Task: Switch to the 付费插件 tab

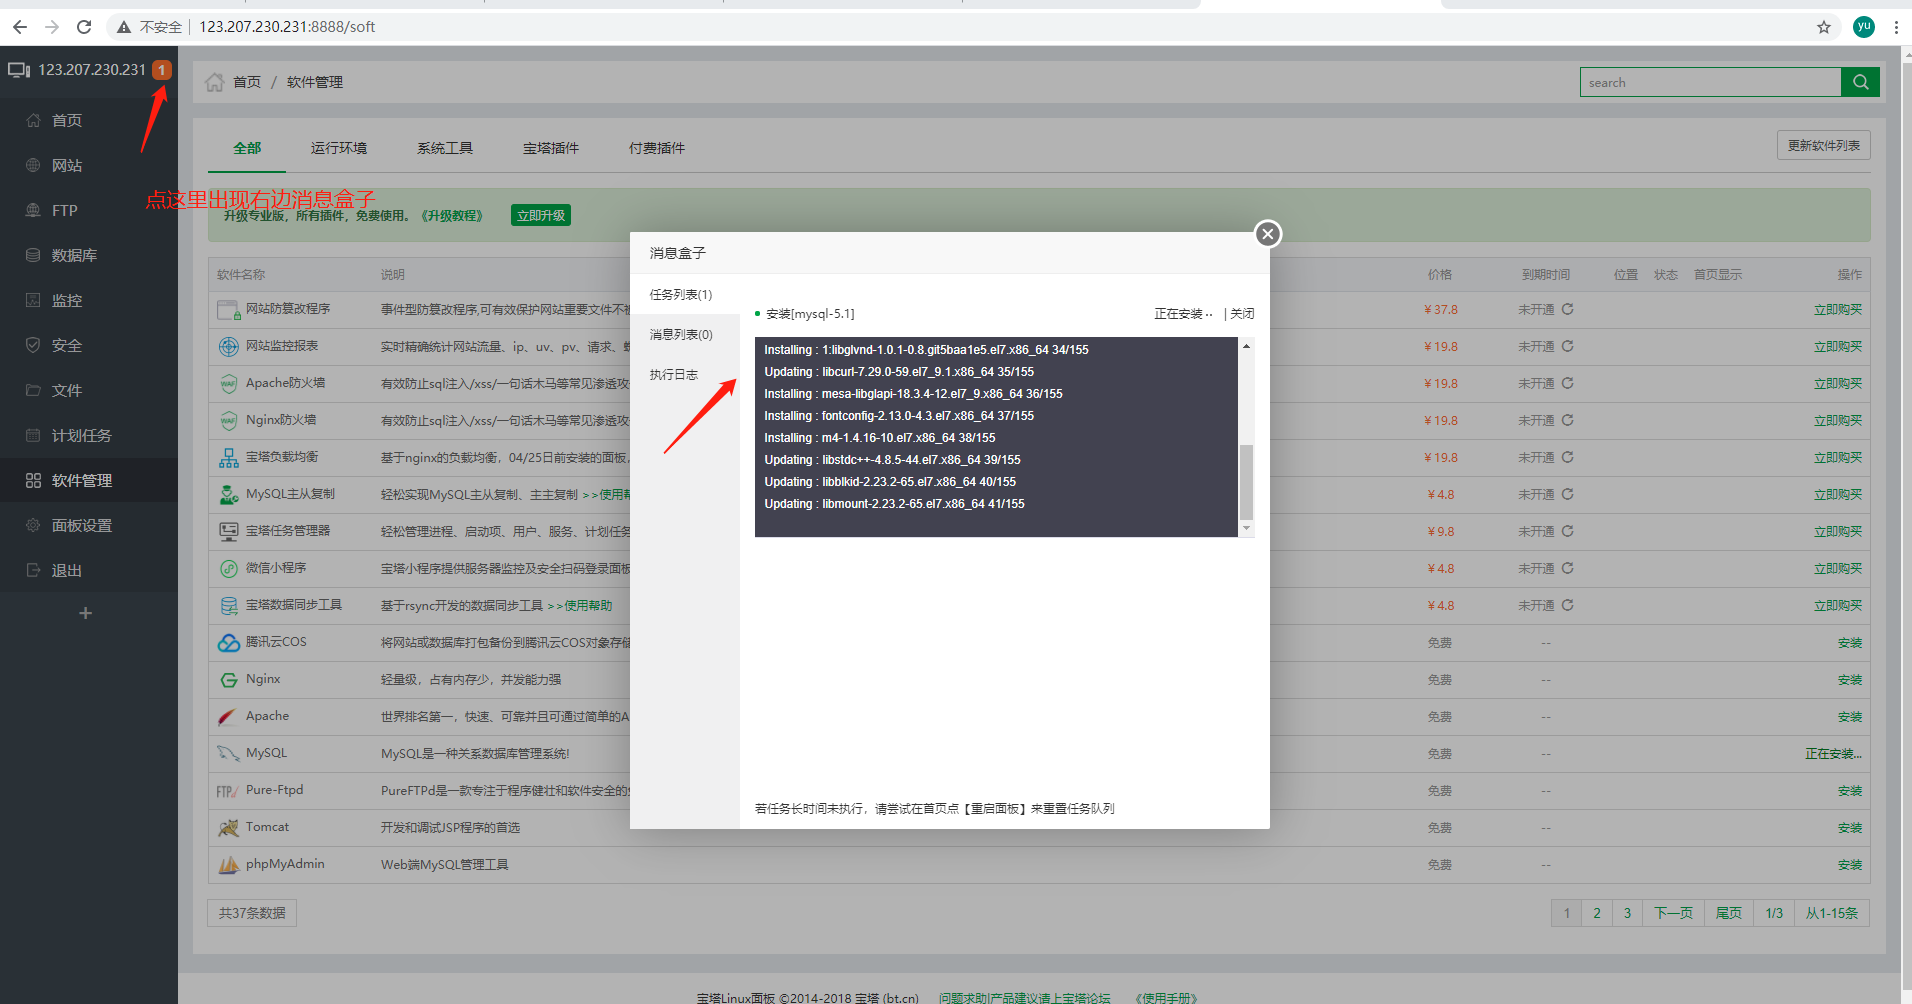Action: [x=657, y=148]
